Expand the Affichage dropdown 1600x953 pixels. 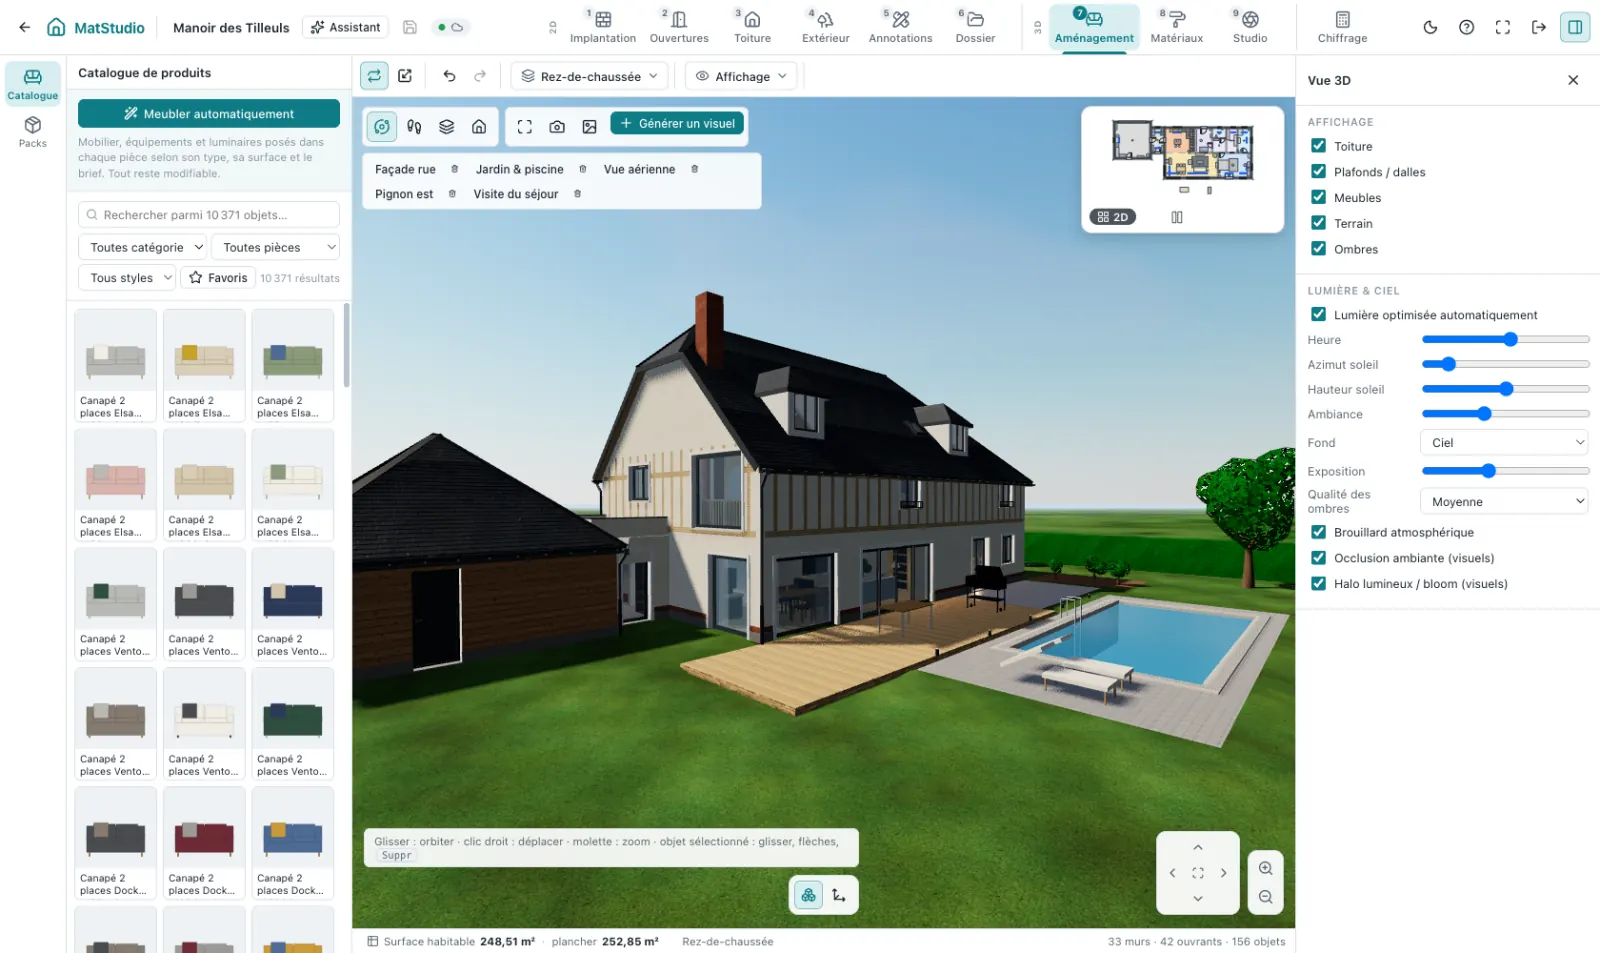pos(741,76)
